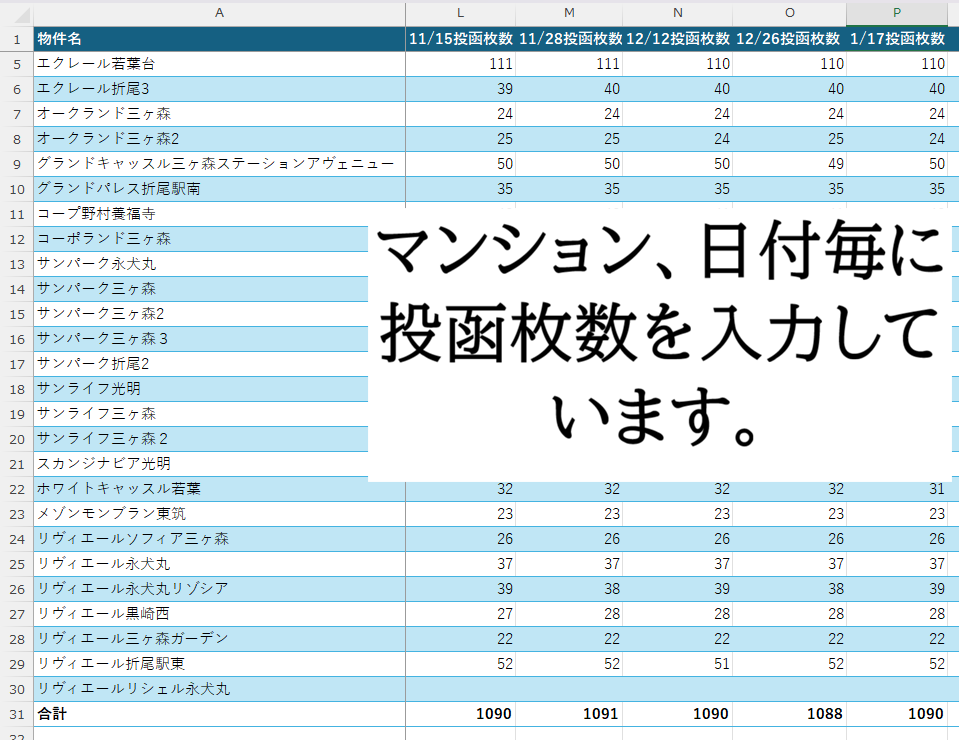Select row 22 header
The image size is (959, 740).
[17, 489]
